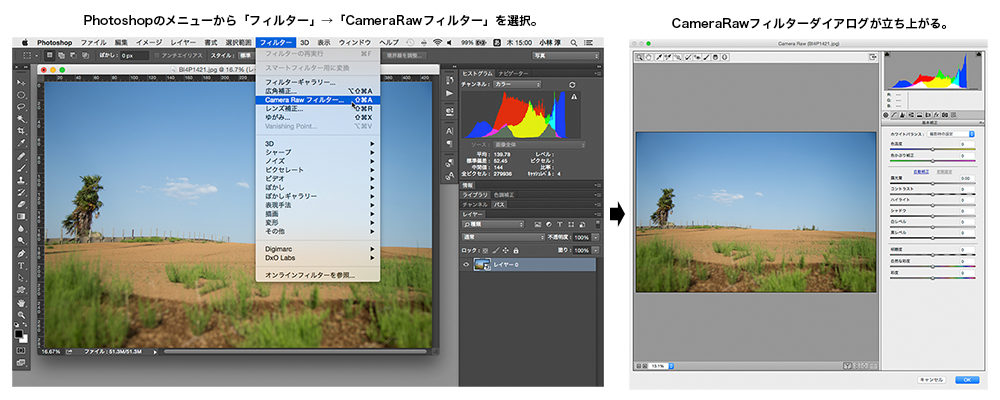Select Zoom tool in Camera Raw toolbar
The height and width of the screenshot is (400, 1000).
tap(639, 57)
